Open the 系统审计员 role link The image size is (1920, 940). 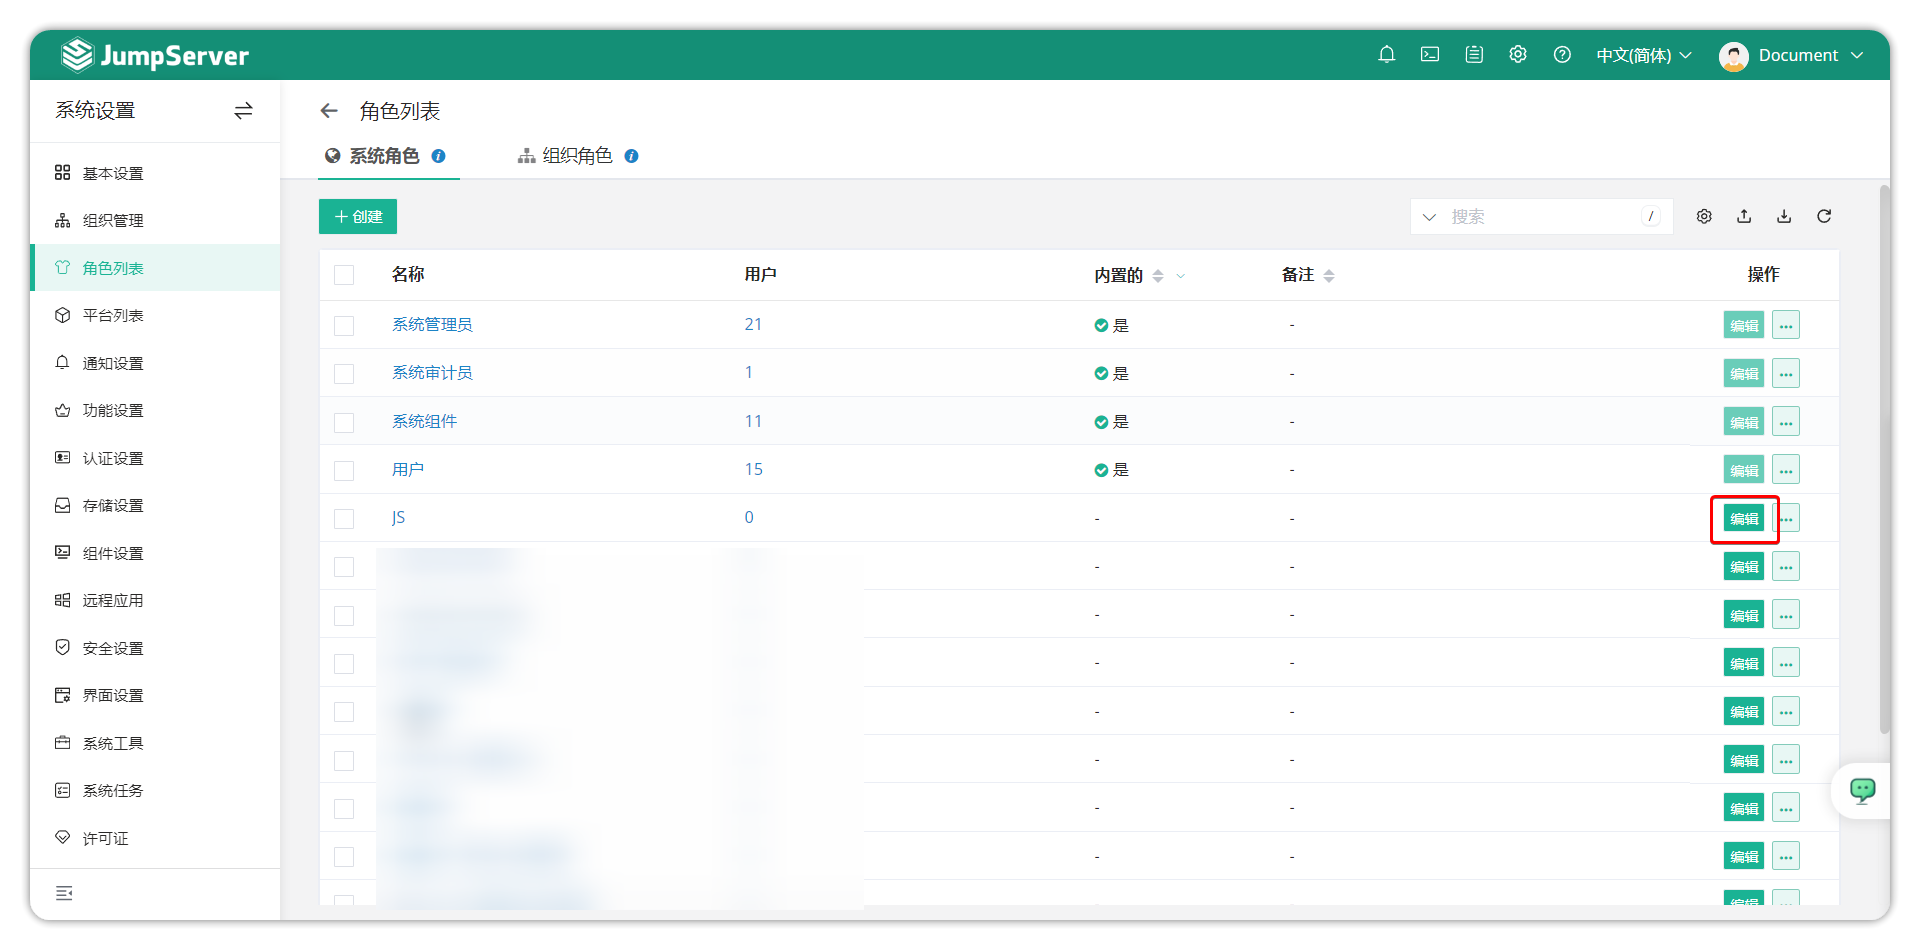(x=432, y=373)
